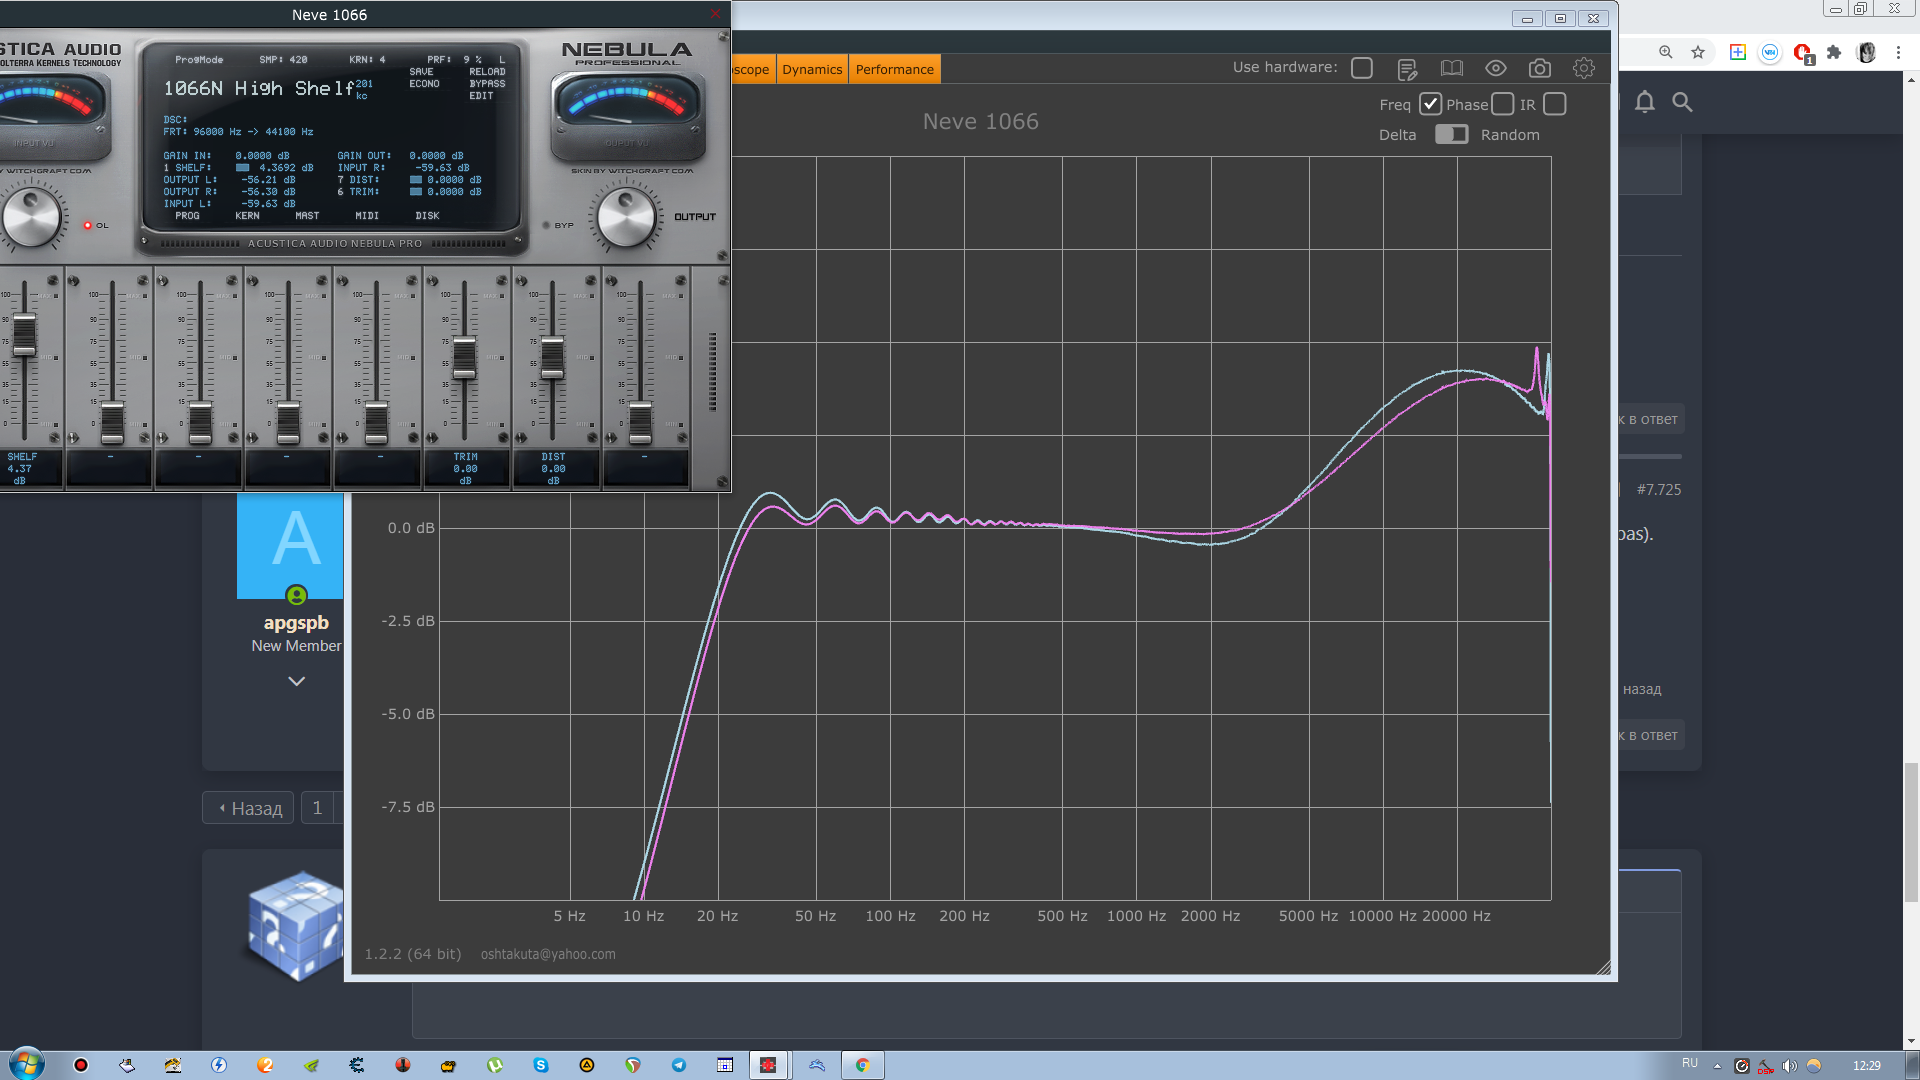Click EDIT on the Nebula display
This screenshot has width=1920, height=1080.
pos(481,96)
